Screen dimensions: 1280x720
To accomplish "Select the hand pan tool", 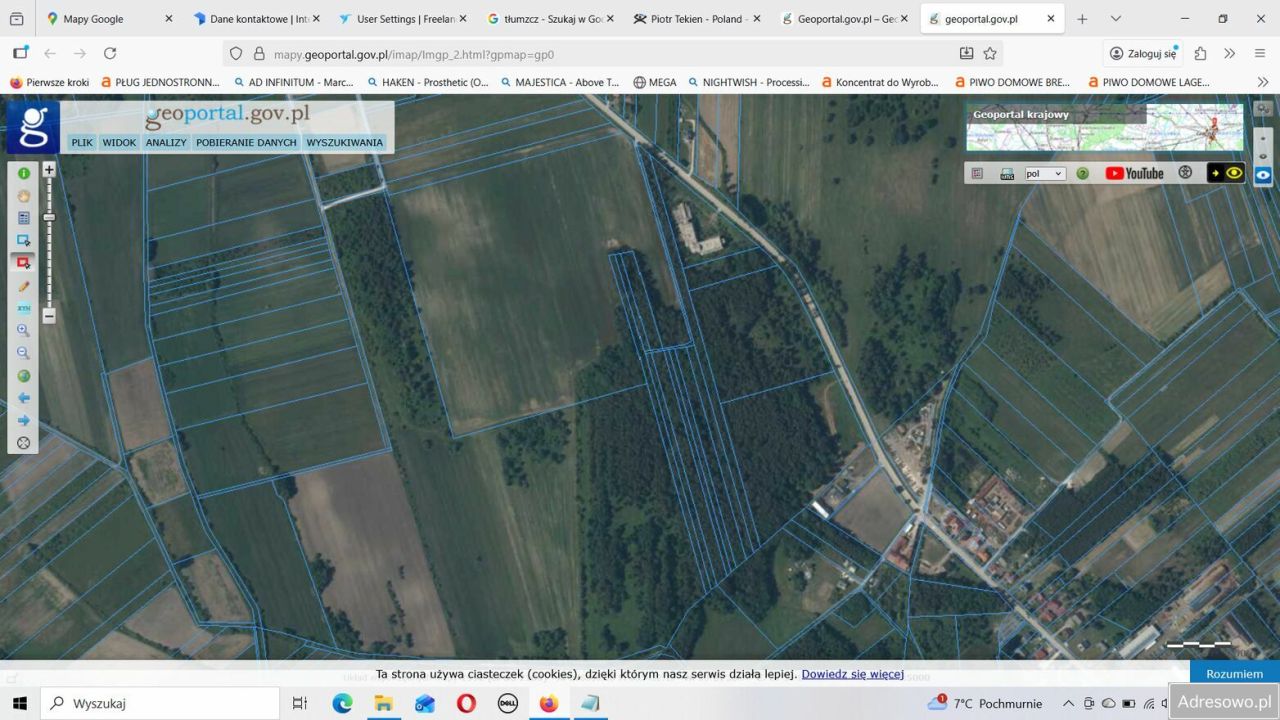I will click(x=24, y=196).
